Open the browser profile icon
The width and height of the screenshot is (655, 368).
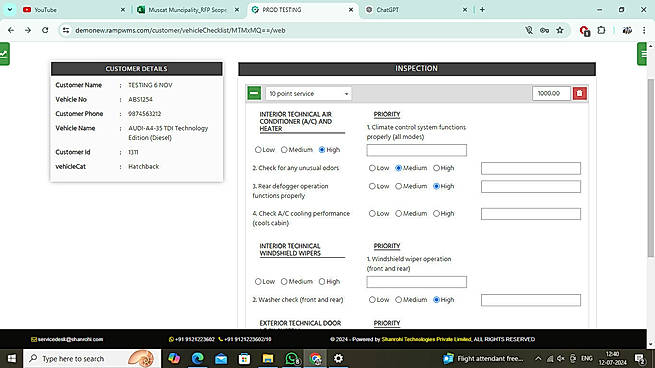point(627,30)
